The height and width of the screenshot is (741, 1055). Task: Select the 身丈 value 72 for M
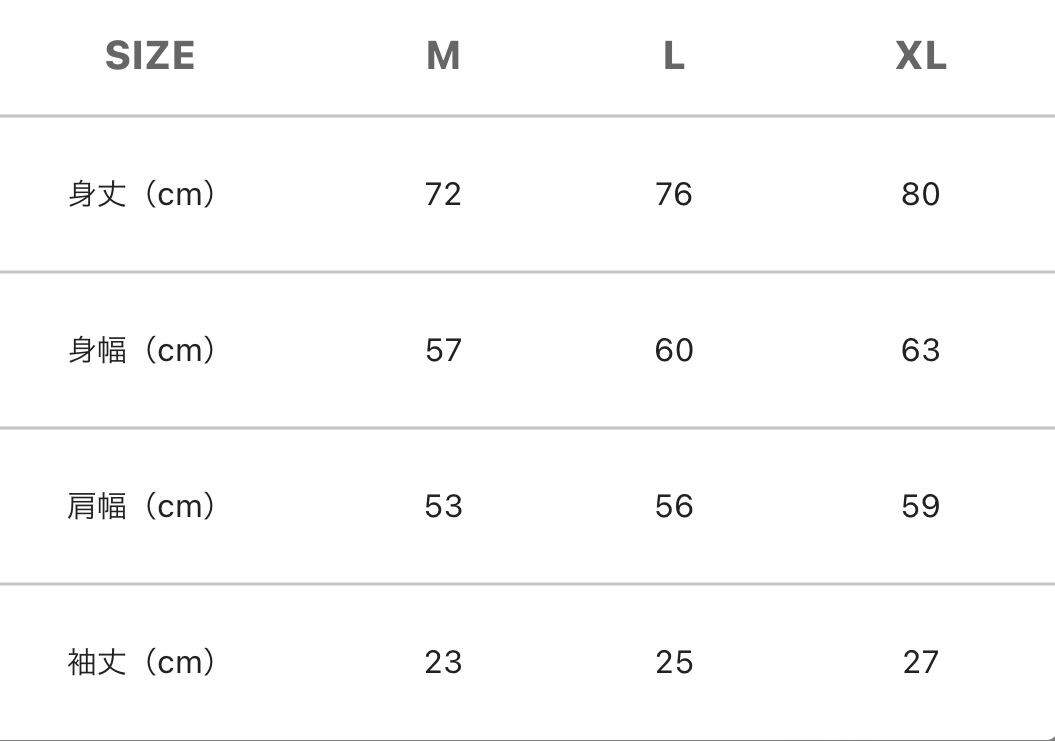(443, 194)
